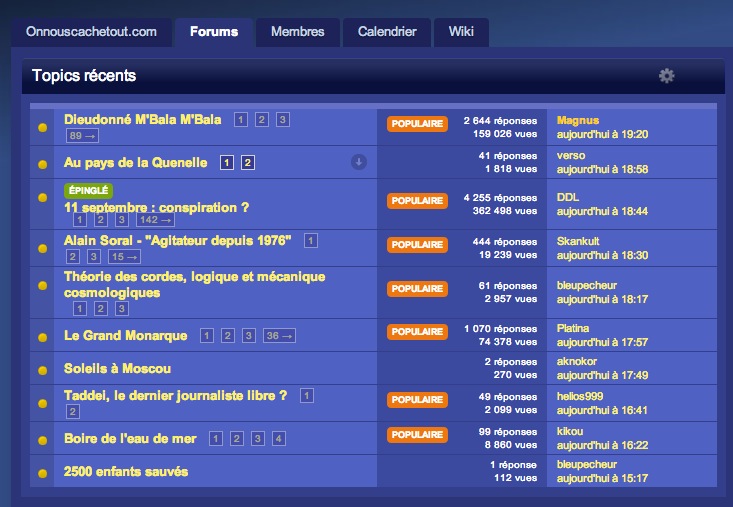Click yellow status dot beside Dieudonné M'Bala M'Bala
The width and height of the screenshot is (733, 507).
coord(43,128)
